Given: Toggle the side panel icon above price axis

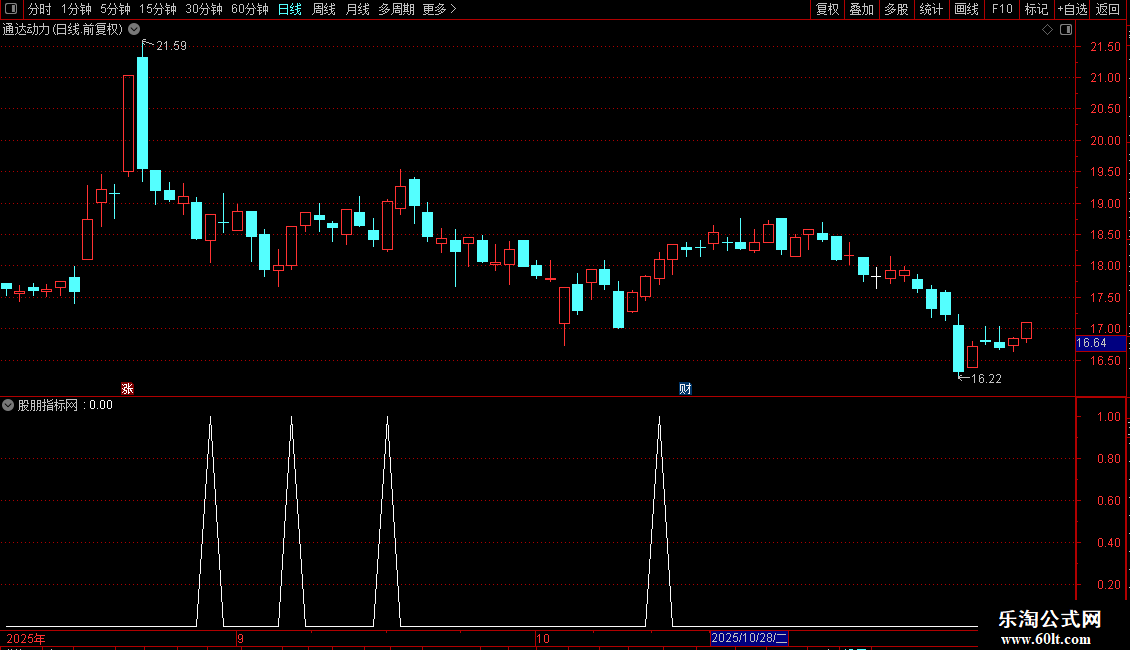Looking at the screenshot, I should 1066,30.
